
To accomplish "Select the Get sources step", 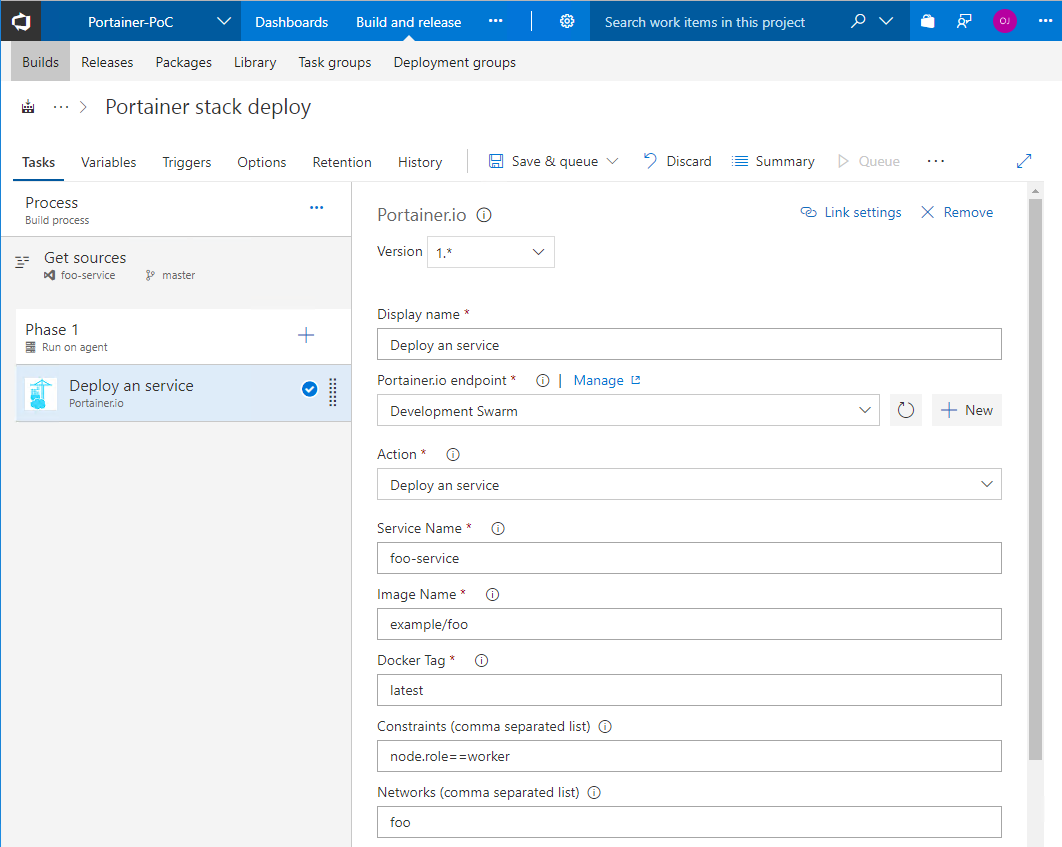I will click(x=176, y=265).
